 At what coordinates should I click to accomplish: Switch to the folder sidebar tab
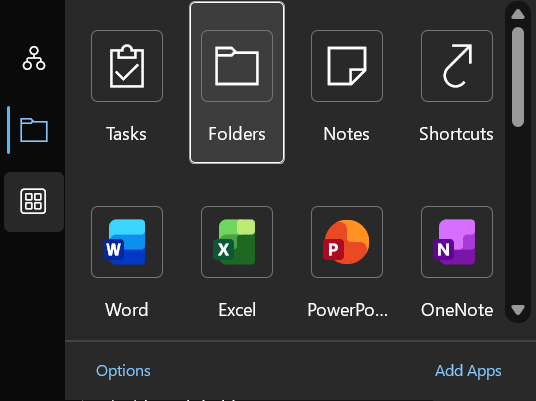tap(34, 130)
